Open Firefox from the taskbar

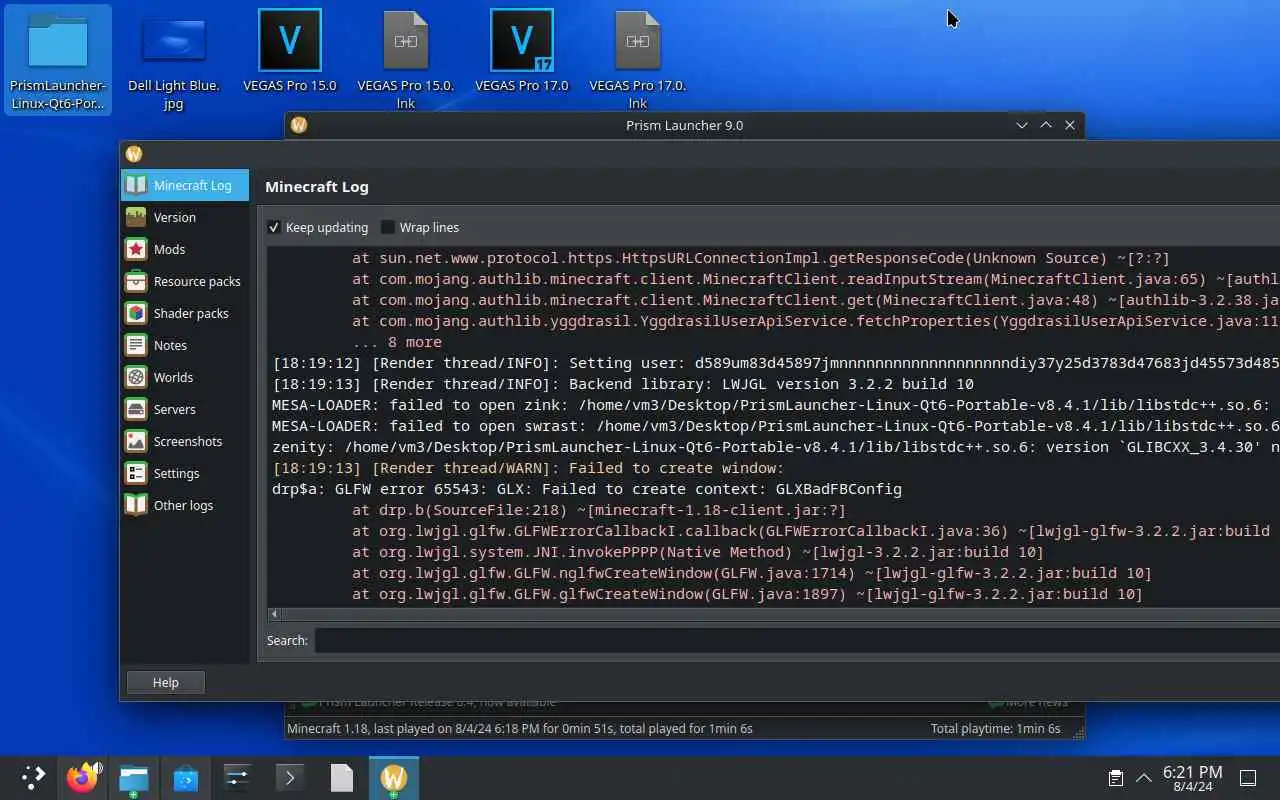pyautogui.click(x=83, y=777)
